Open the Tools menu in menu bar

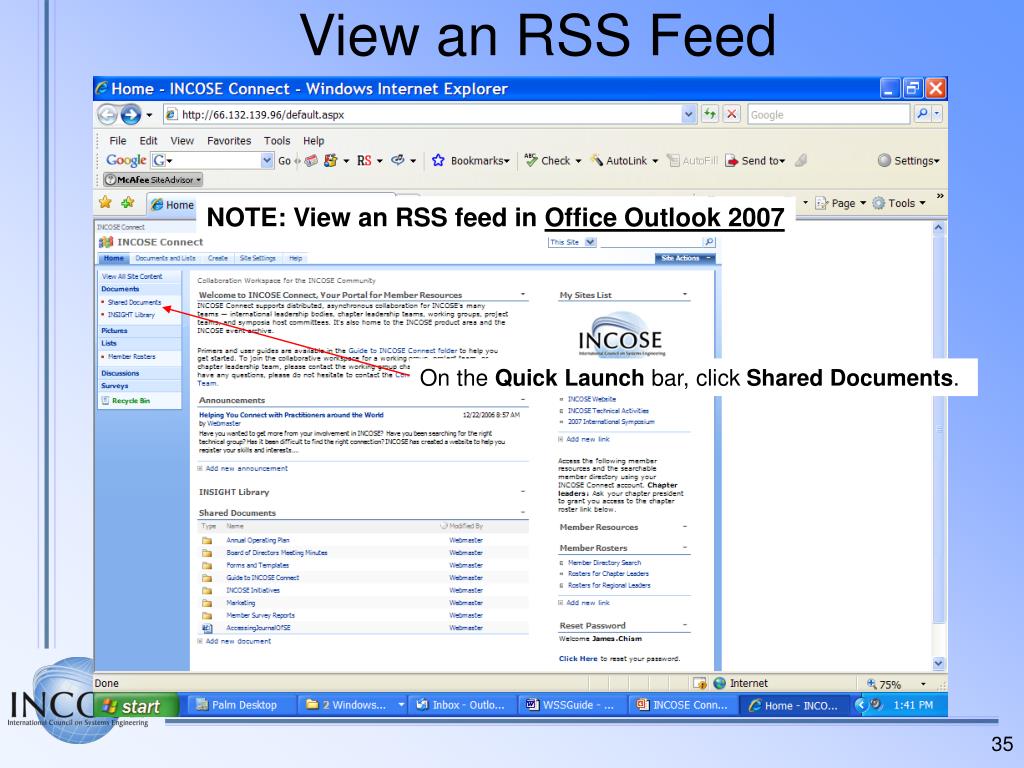(x=277, y=140)
